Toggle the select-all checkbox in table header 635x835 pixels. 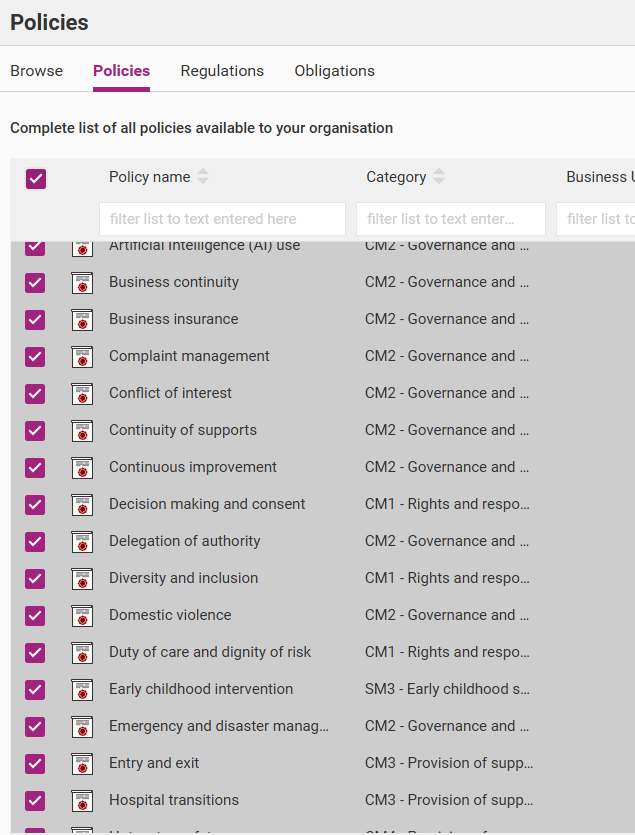pos(36,178)
